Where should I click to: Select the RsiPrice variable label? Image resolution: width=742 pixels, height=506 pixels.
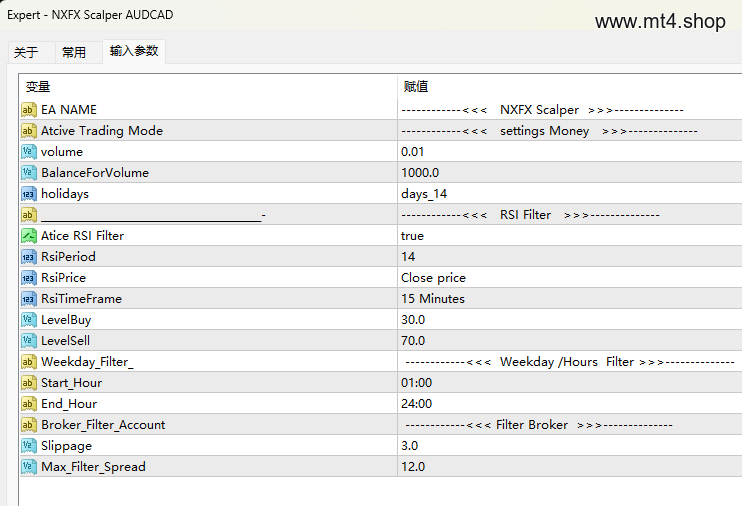(63, 278)
